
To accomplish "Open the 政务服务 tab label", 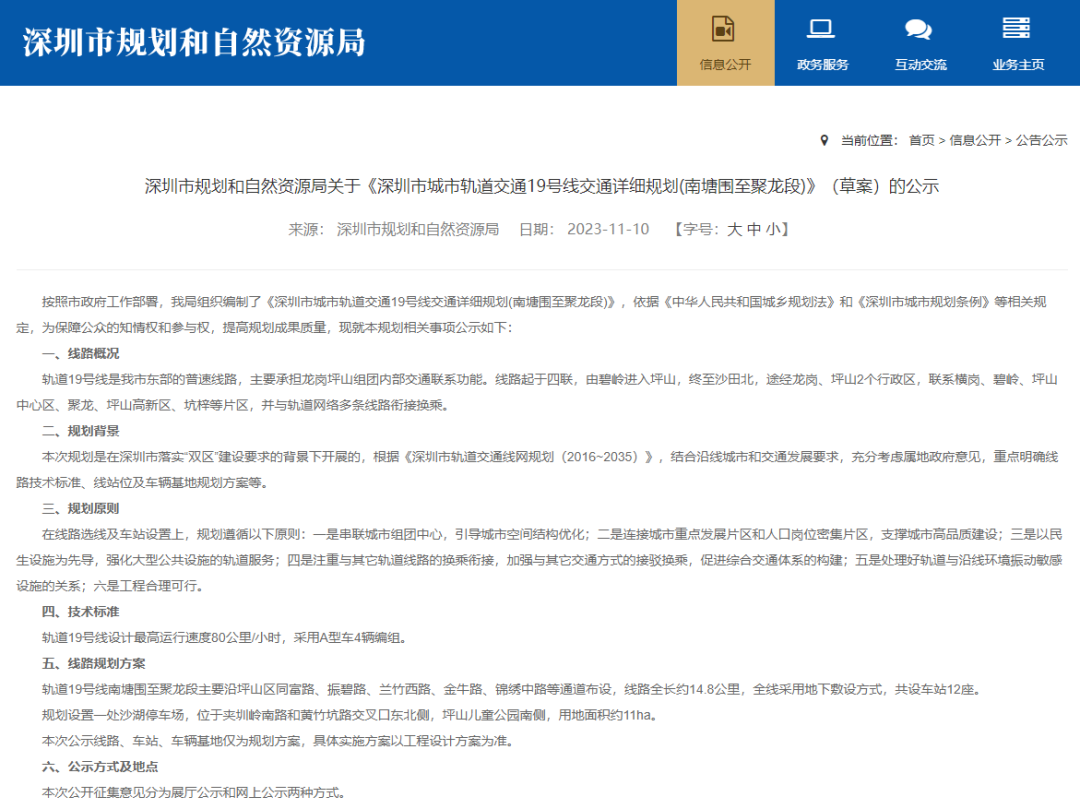I will 823,65.
